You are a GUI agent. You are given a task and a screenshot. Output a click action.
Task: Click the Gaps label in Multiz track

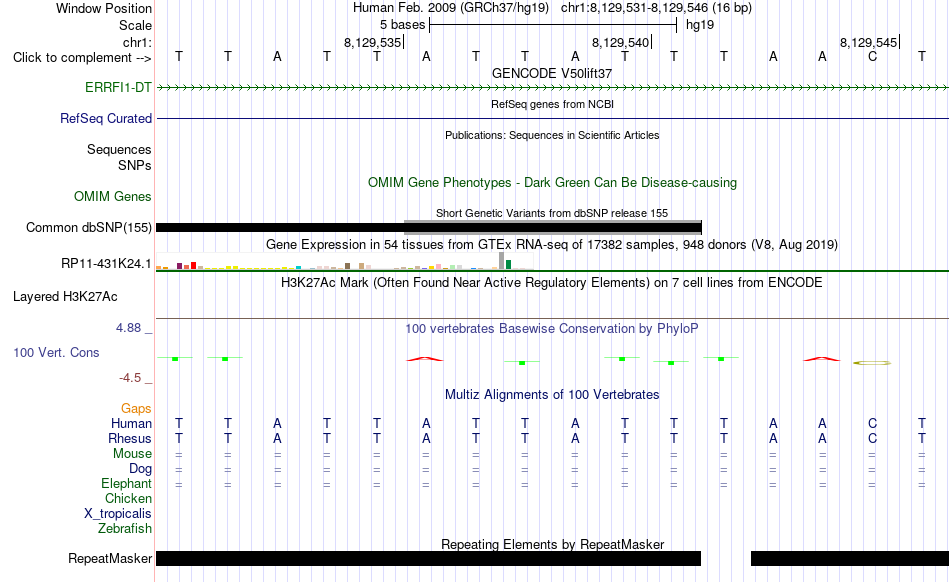pyautogui.click(x=136, y=408)
